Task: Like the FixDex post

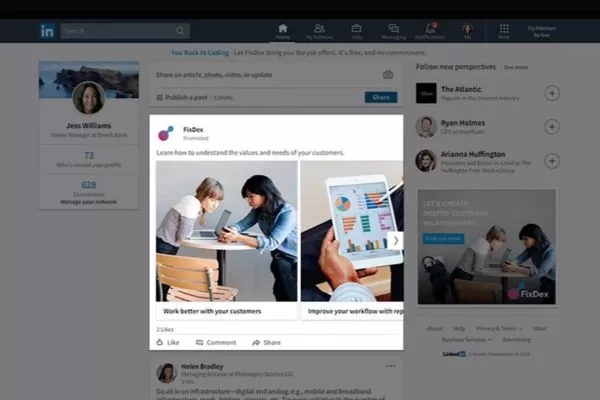Action: (168, 342)
